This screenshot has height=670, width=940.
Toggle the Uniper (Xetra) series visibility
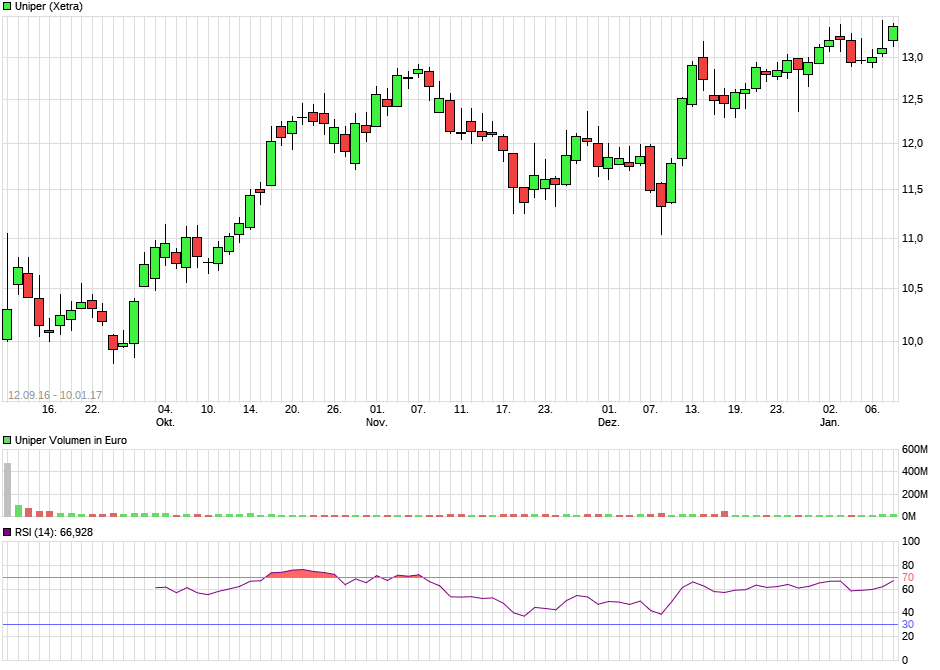click(x=45, y=7)
